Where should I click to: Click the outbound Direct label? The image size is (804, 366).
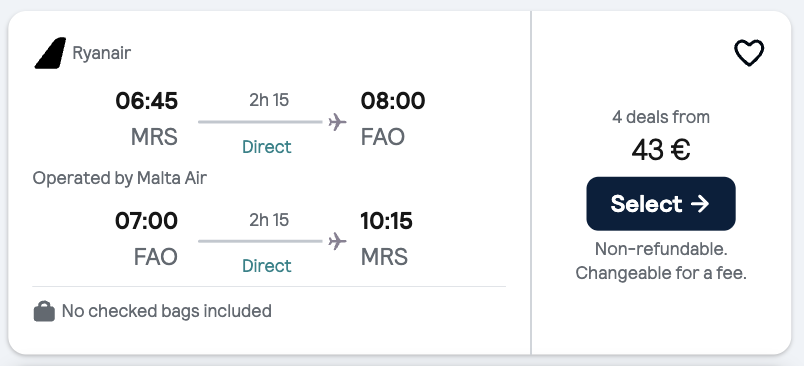[x=267, y=147]
